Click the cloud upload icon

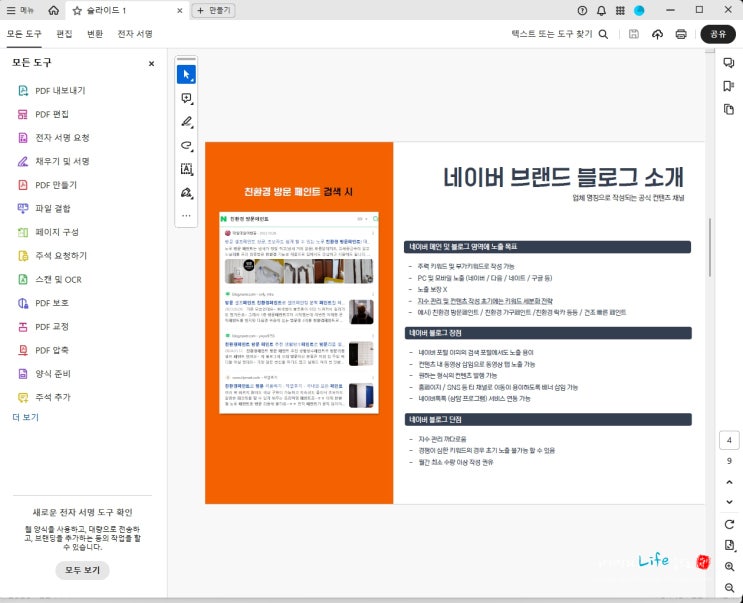(x=657, y=34)
